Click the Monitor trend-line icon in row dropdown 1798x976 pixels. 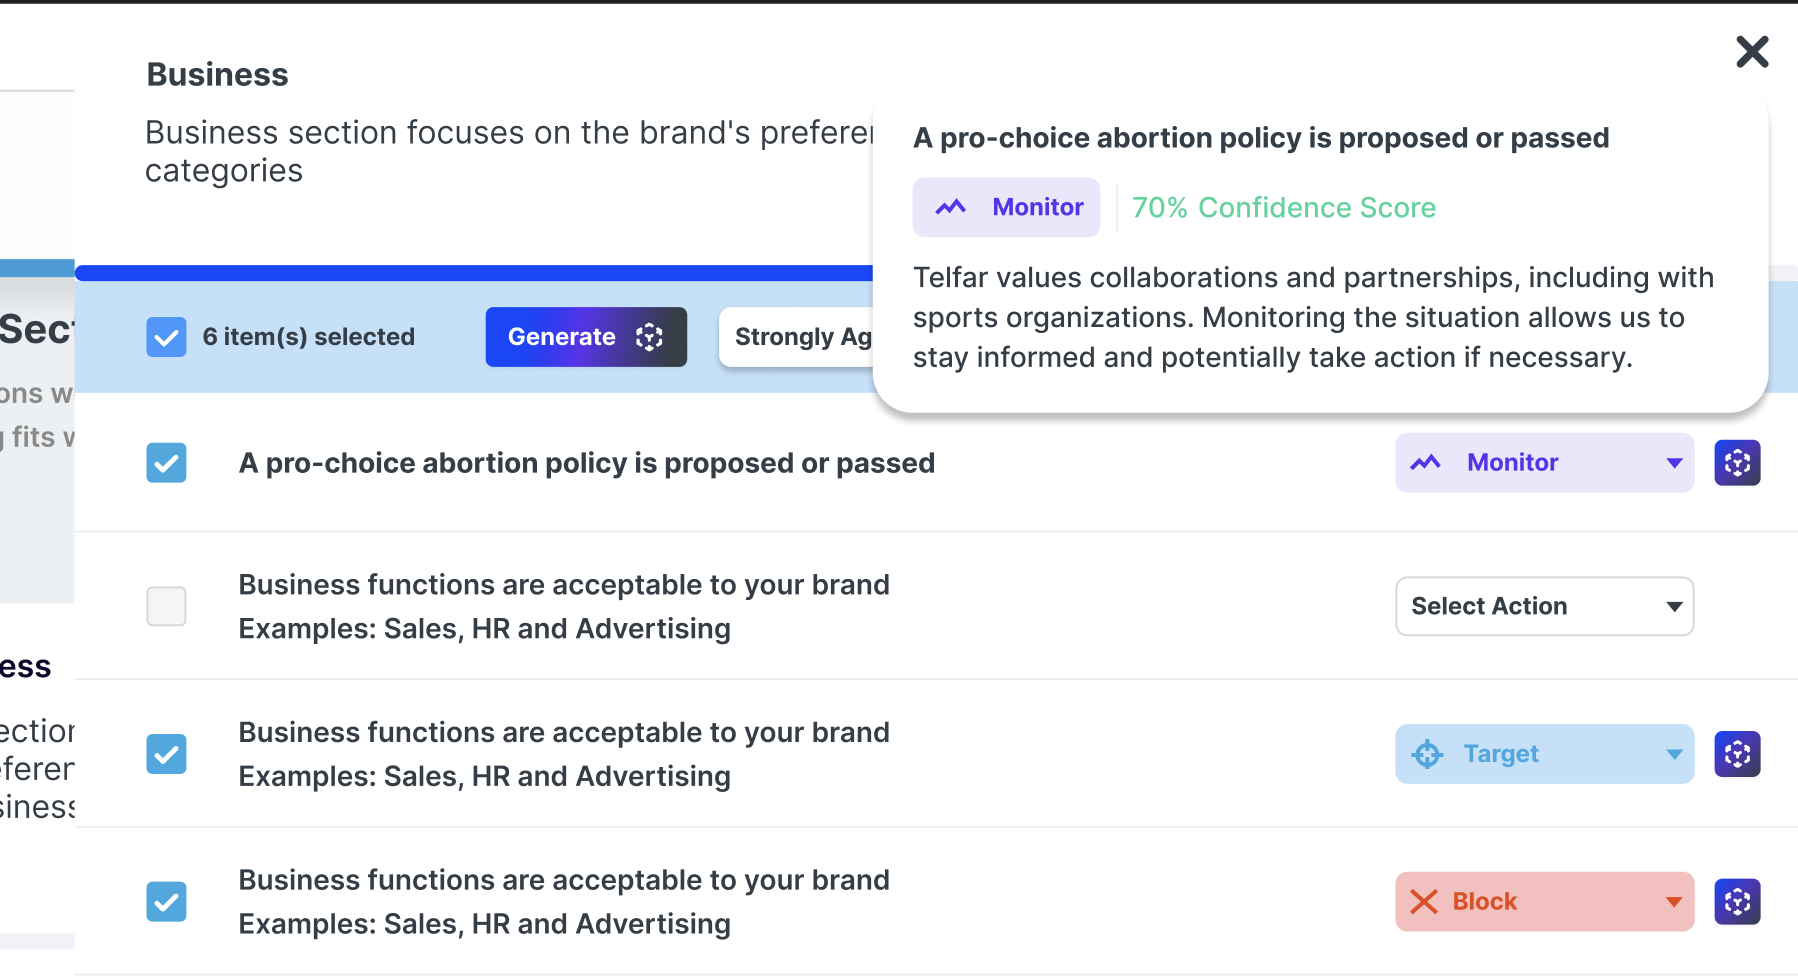(1425, 463)
